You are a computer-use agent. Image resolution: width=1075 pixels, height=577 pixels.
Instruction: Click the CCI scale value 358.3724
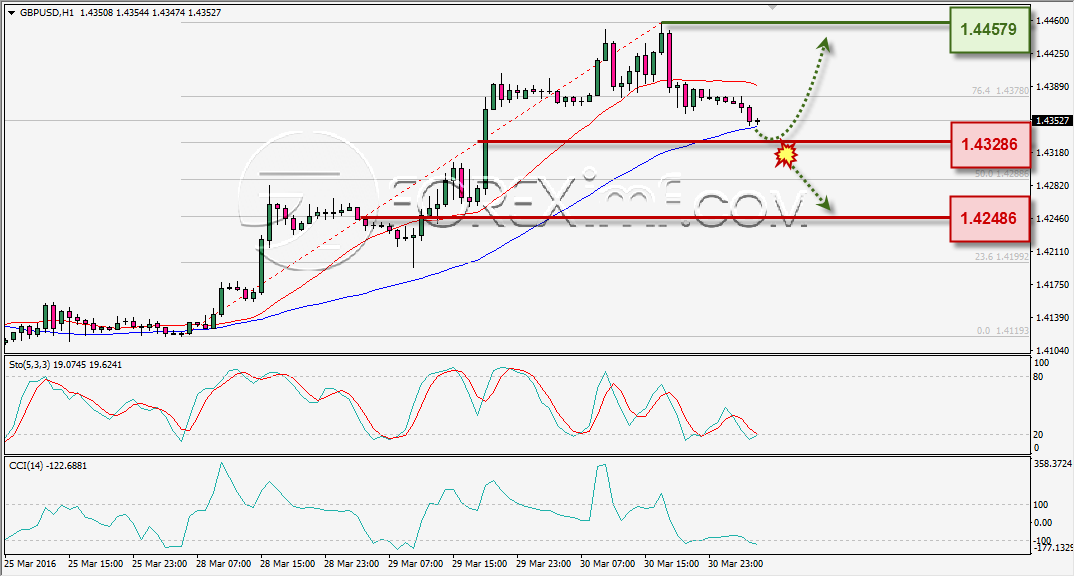click(1052, 464)
